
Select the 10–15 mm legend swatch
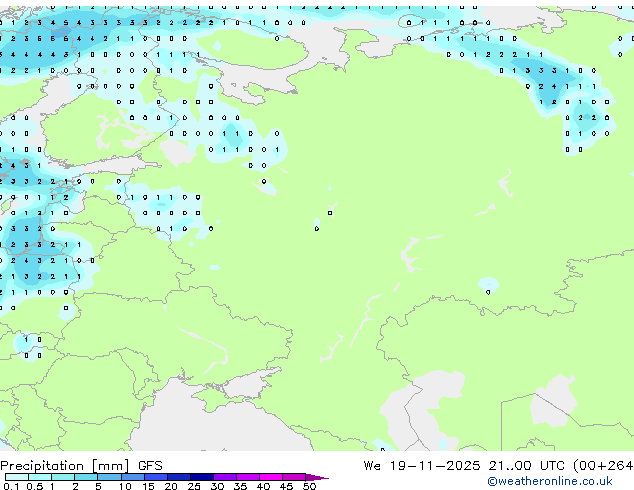click(133, 477)
